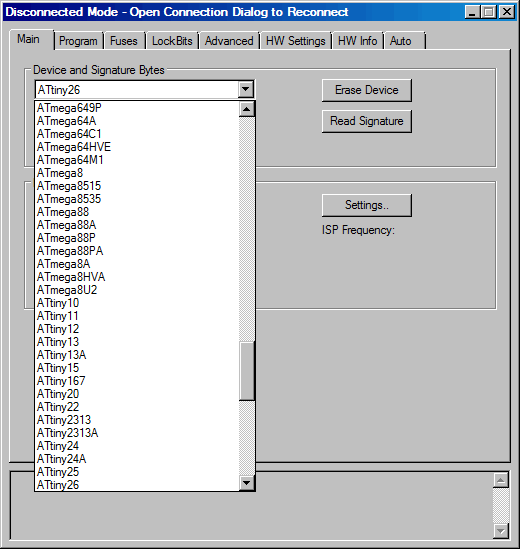Choose ATtiny2313A entry
This screenshot has width=520, height=549.
(137, 433)
